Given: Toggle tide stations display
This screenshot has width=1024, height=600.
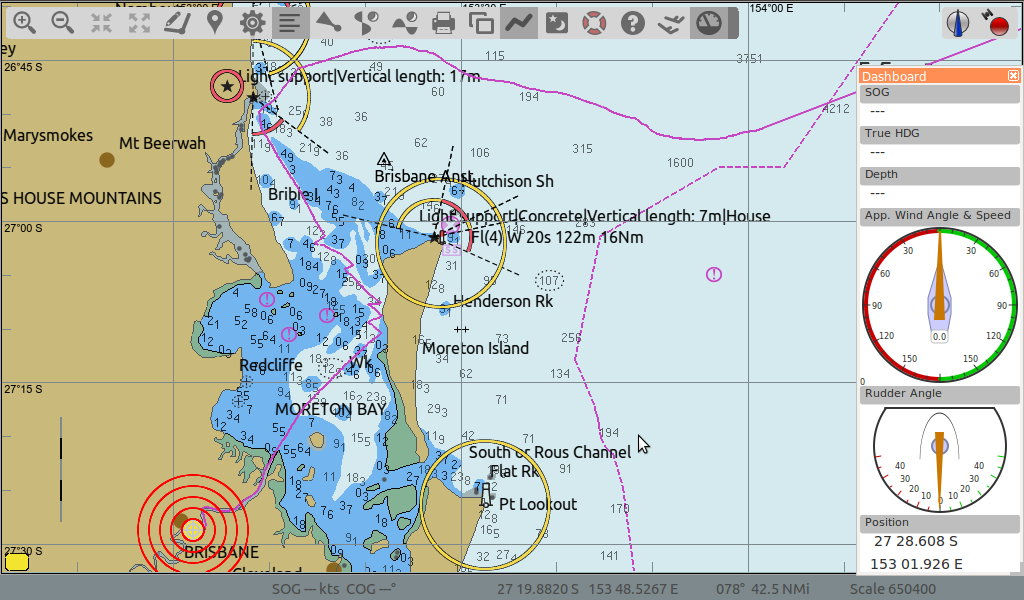Looking at the screenshot, I should coord(367,22).
